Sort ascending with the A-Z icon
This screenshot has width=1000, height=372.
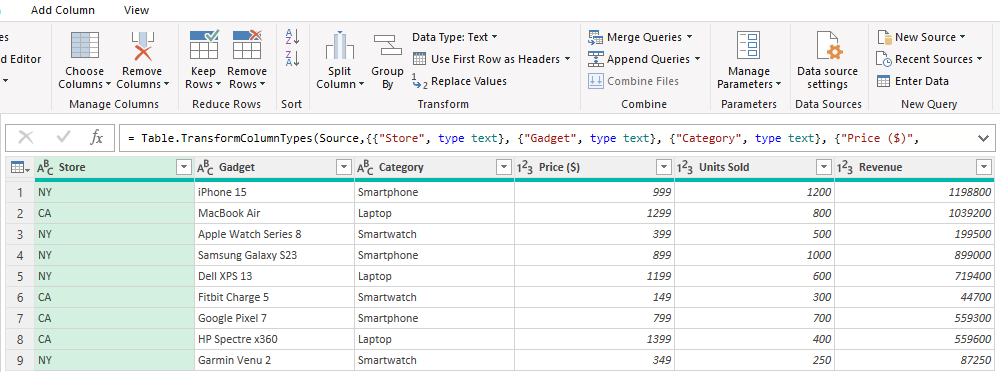click(292, 36)
